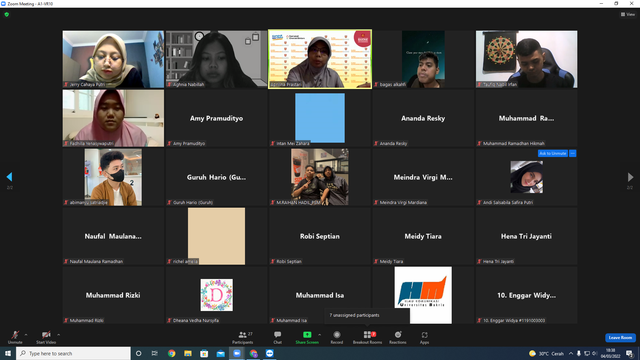
Task: Click Ask to Unmute on Andi Salsabila tile
Action: click(x=553, y=153)
